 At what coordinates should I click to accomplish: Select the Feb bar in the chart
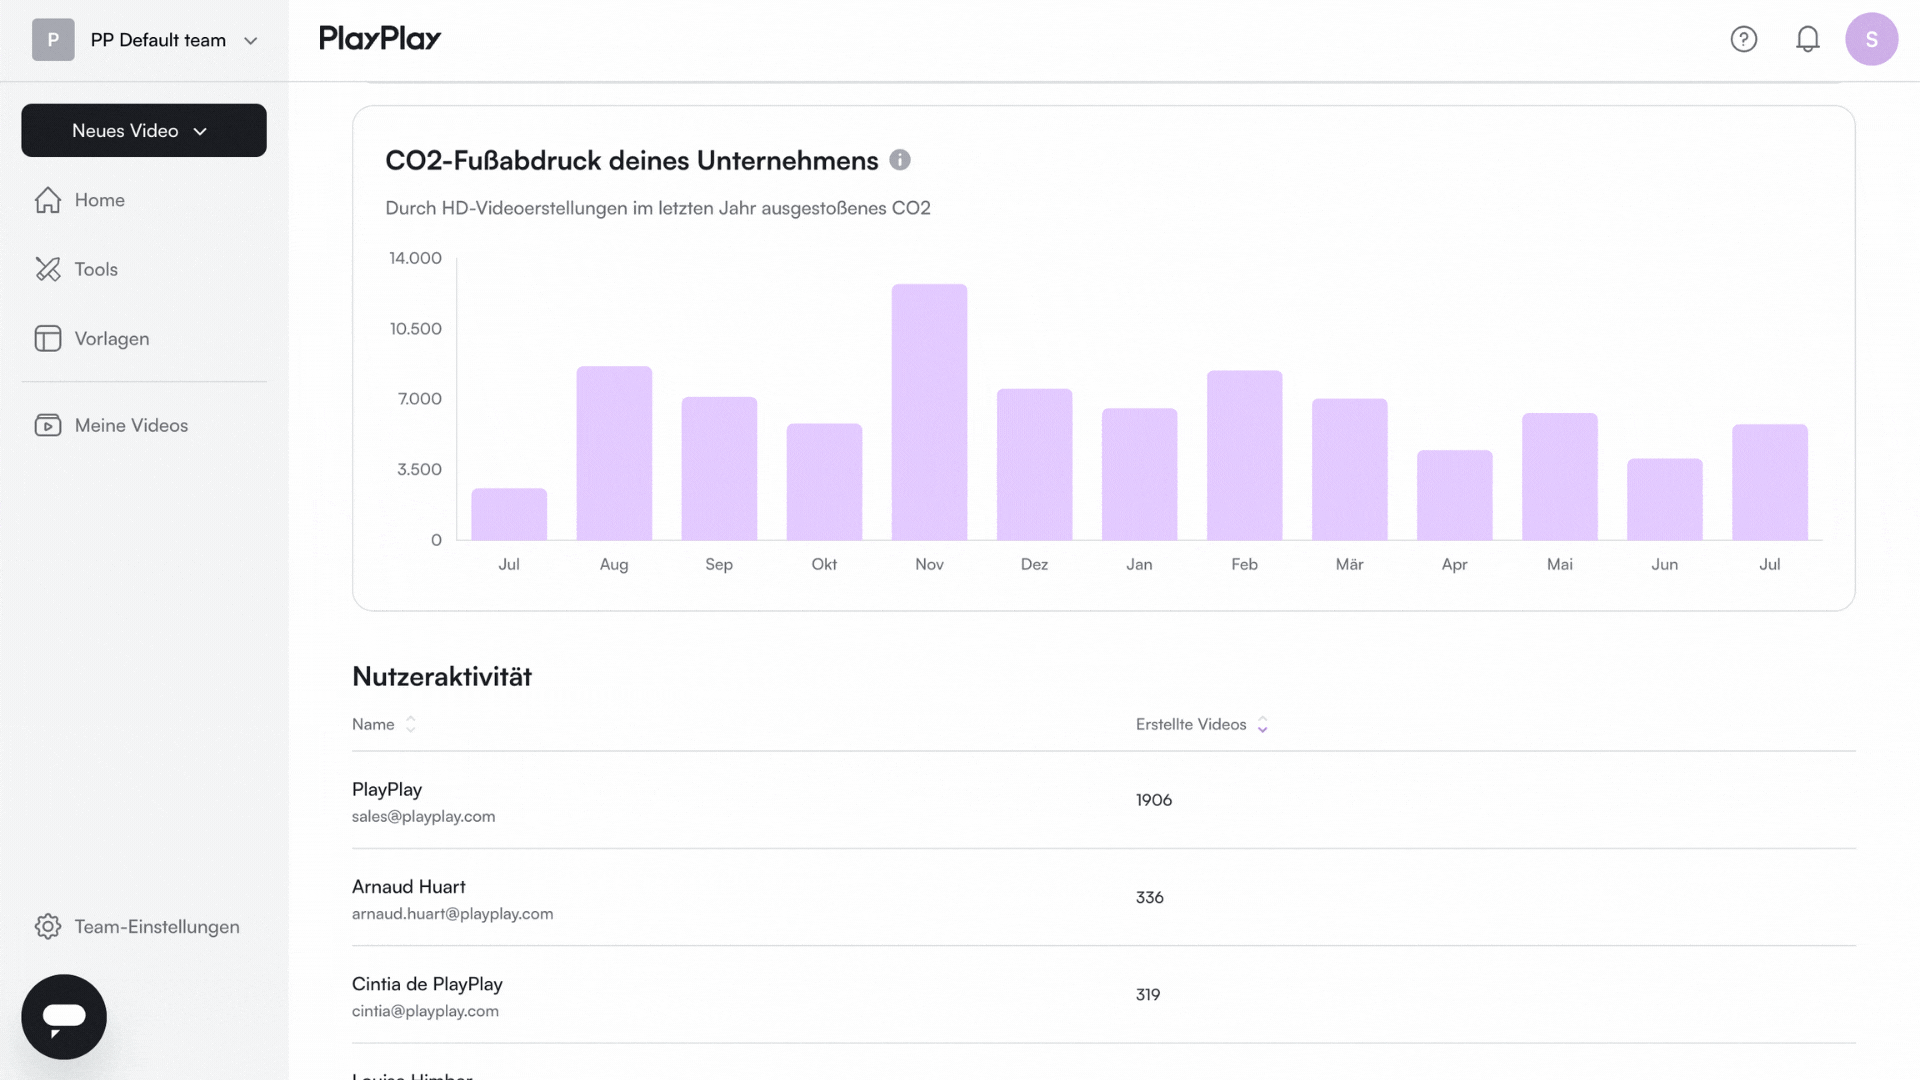(x=1244, y=455)
